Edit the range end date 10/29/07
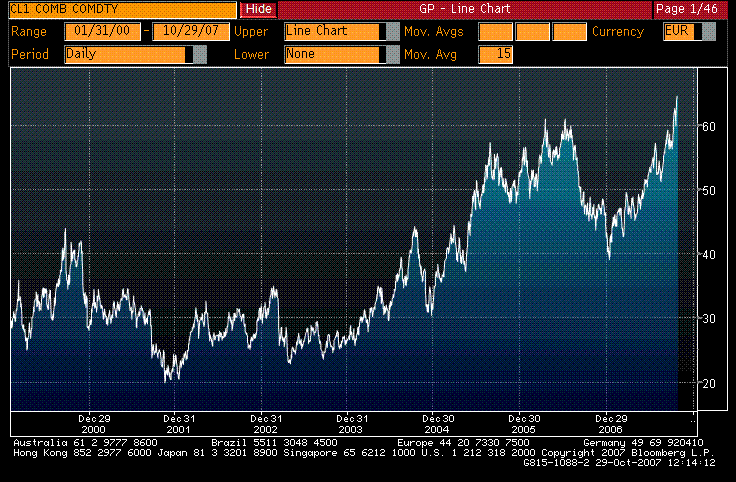The image size is (736, 482). coord(191,31)
